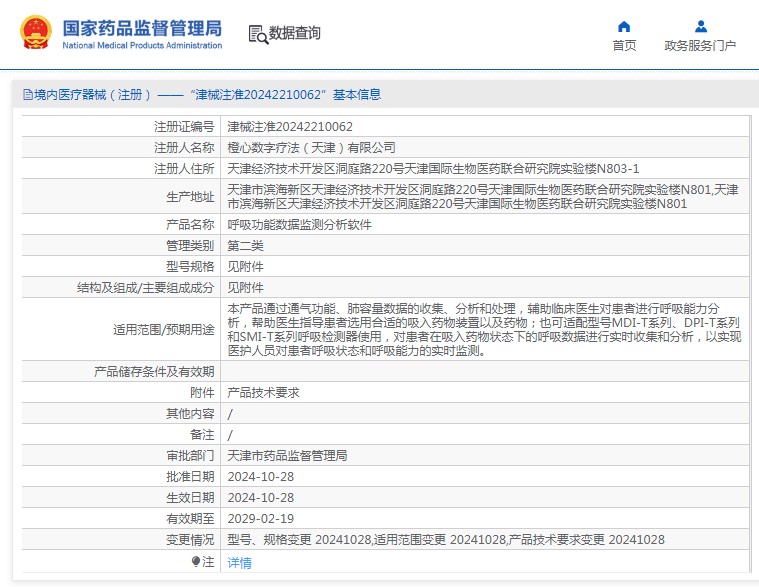Click the 变更情况 change history text

tap(446, 540)
